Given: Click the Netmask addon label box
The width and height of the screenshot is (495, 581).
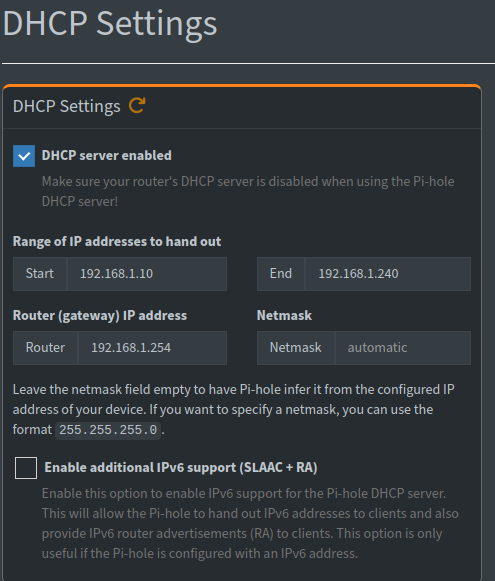Looking at the screenshot, I should (x=296, y=348).
